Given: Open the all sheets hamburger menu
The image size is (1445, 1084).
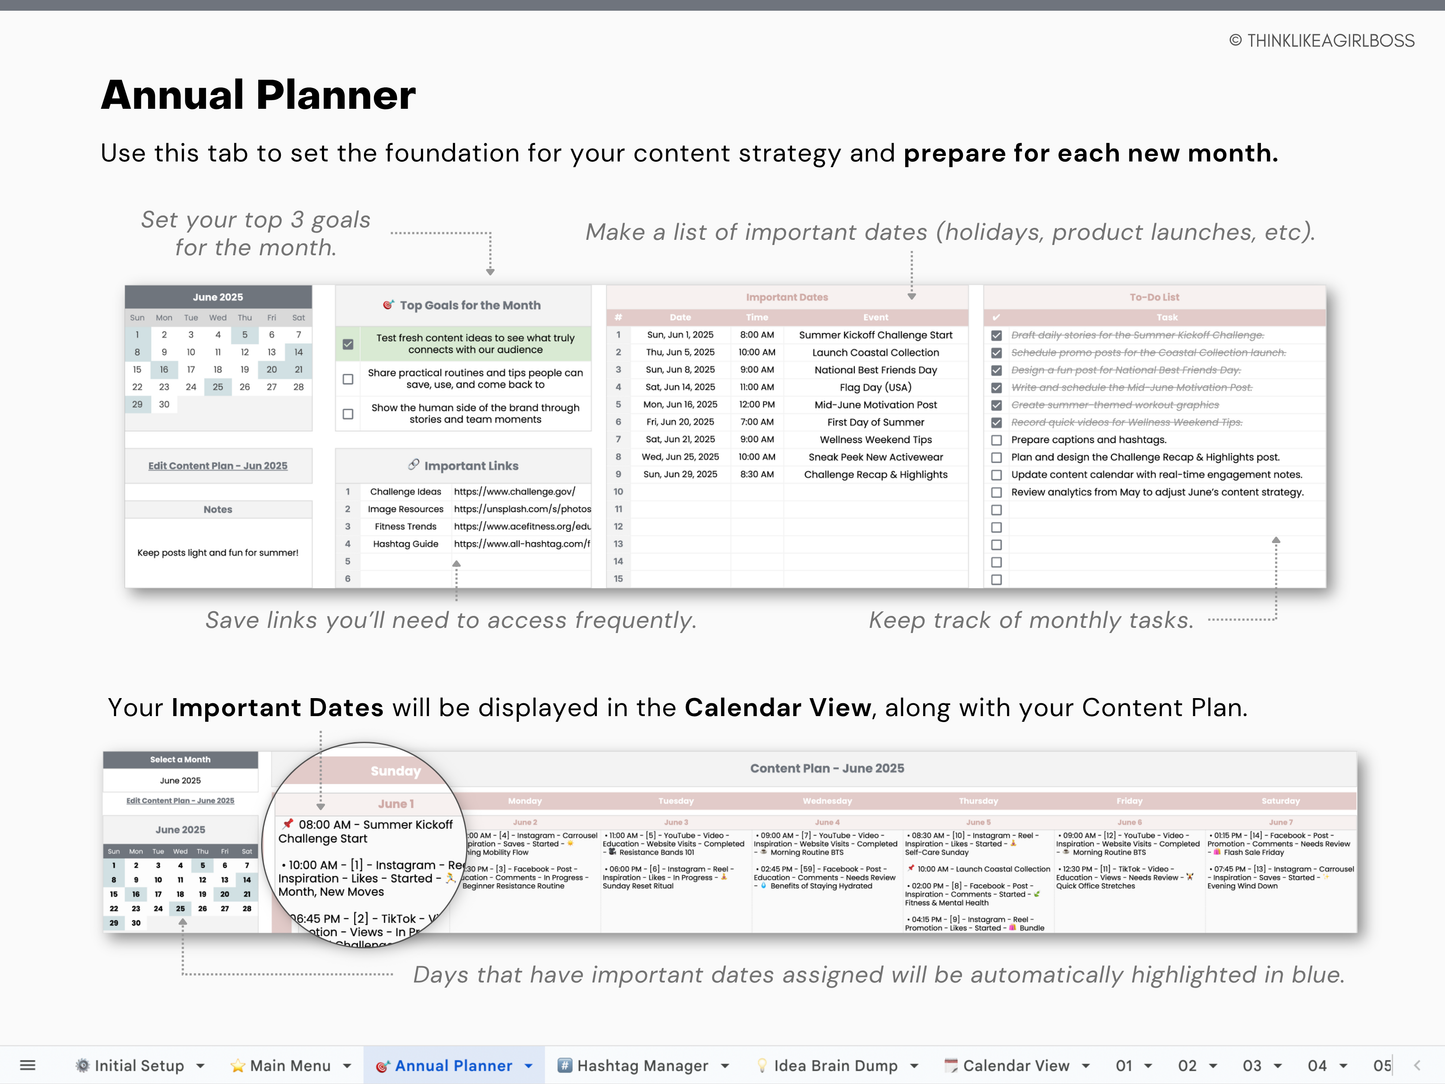Looking at the screenshot, I should (x=27, y=1065).
